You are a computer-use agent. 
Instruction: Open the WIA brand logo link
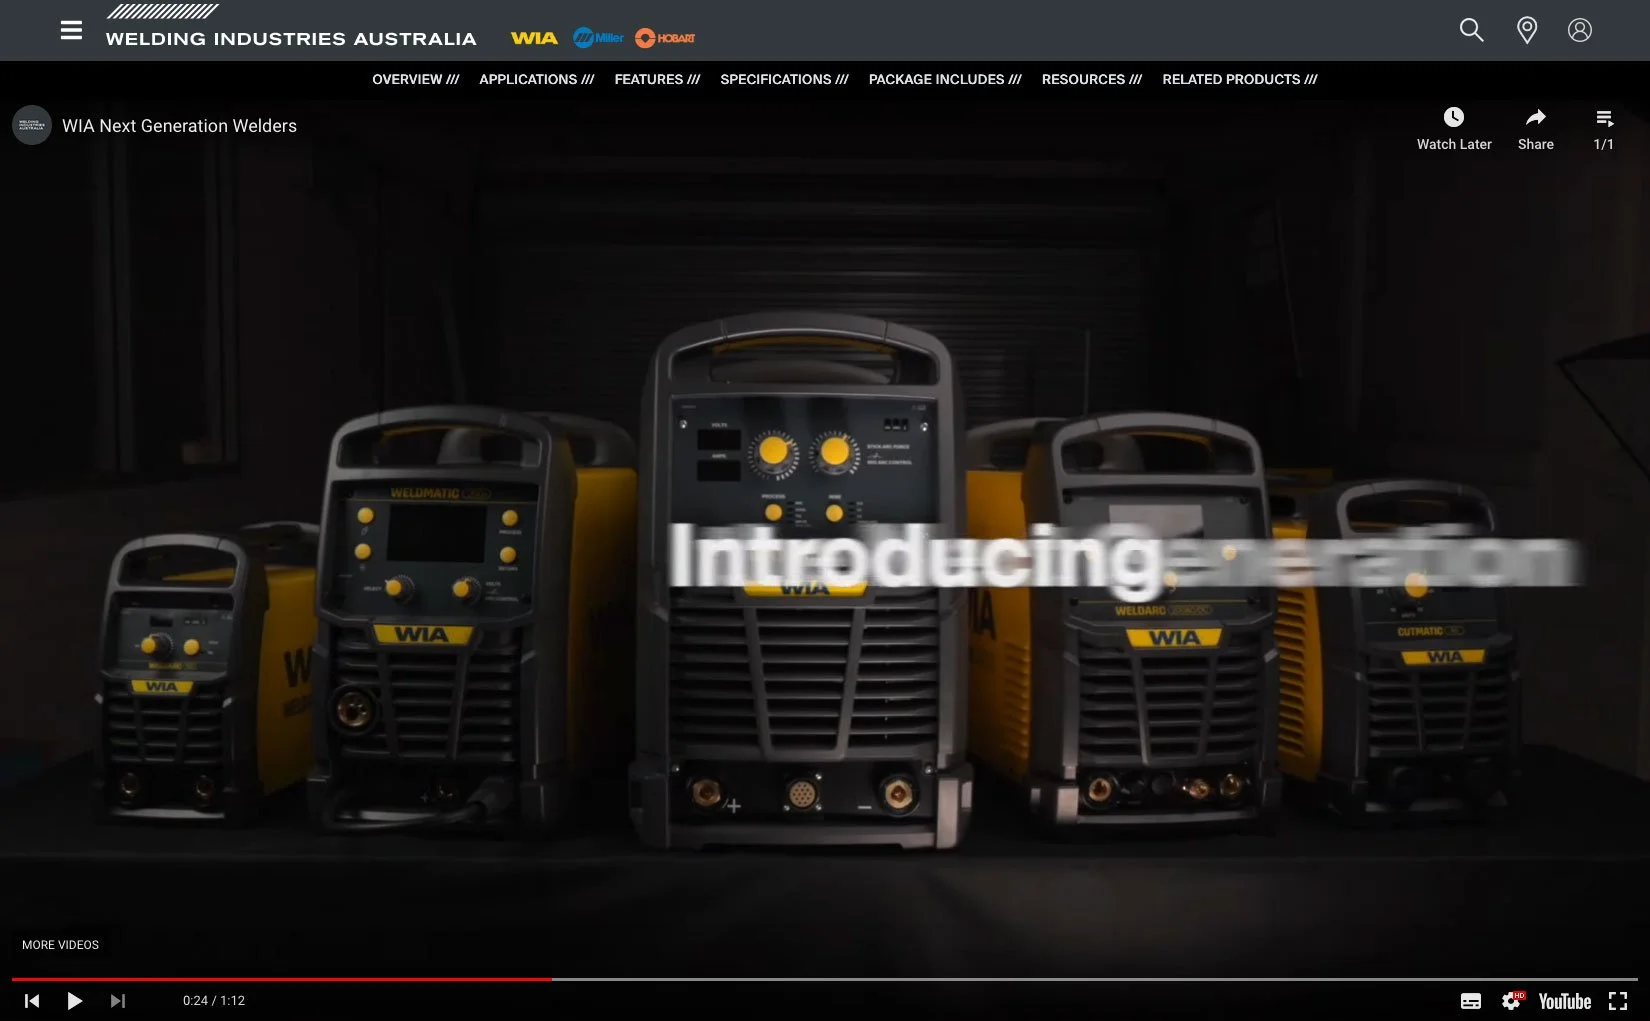tap(534, 38)
